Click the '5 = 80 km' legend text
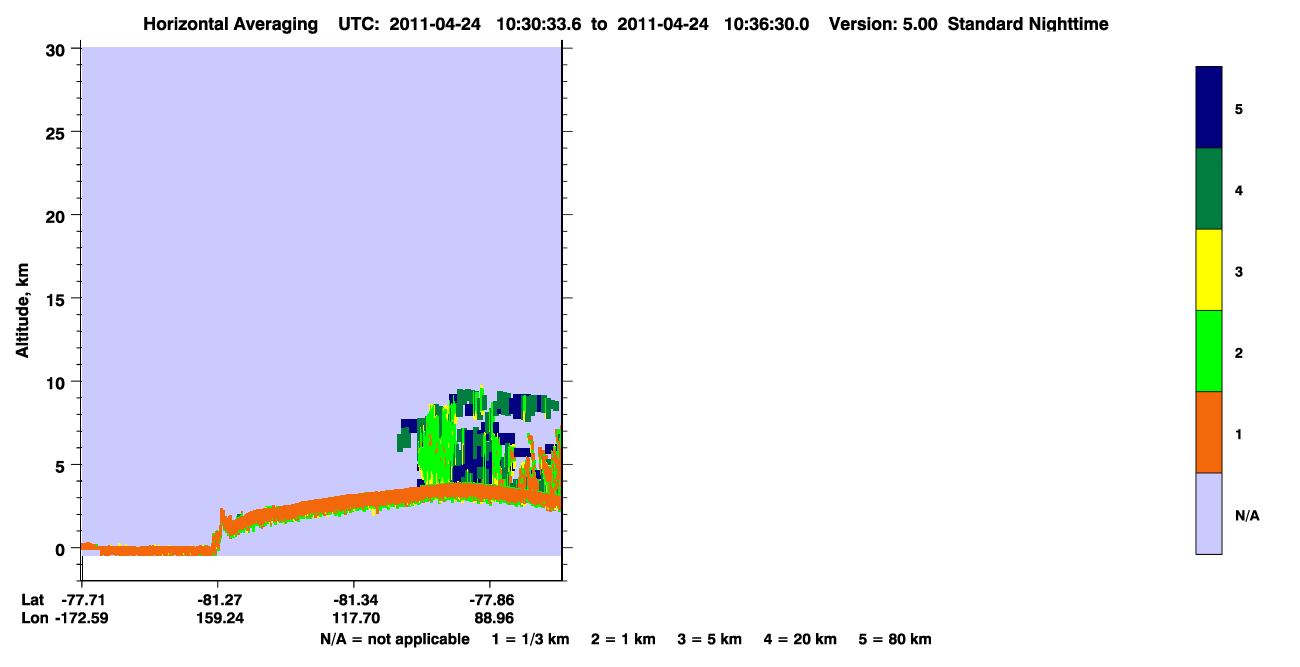Image resolution: width=1300 pixels, height=667 pixels. click(895, 639)
